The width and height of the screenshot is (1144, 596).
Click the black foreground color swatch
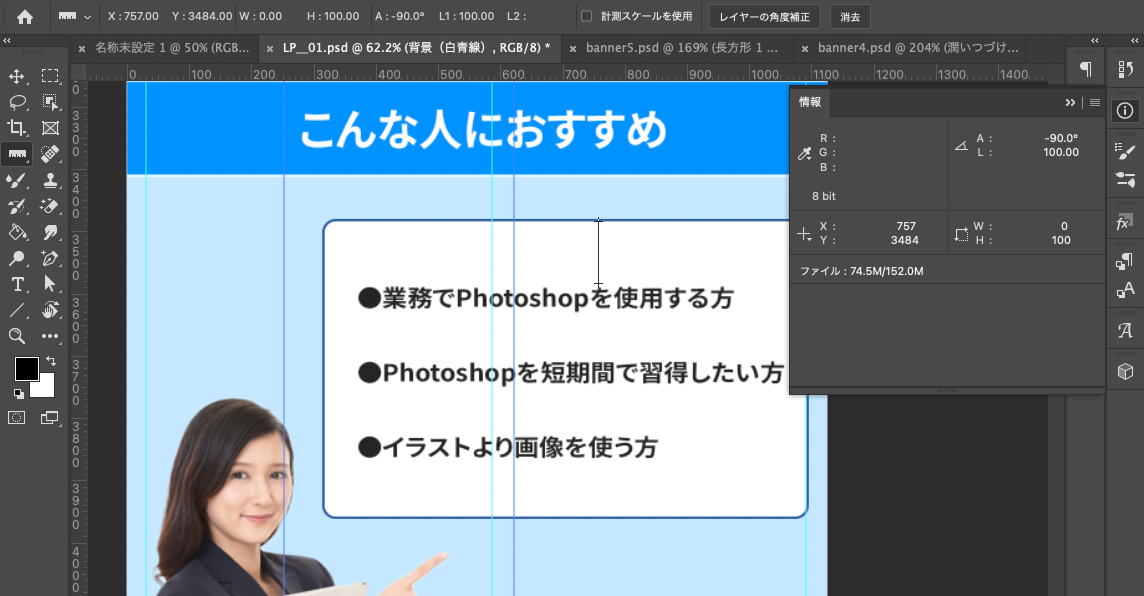tap(26, 369)
